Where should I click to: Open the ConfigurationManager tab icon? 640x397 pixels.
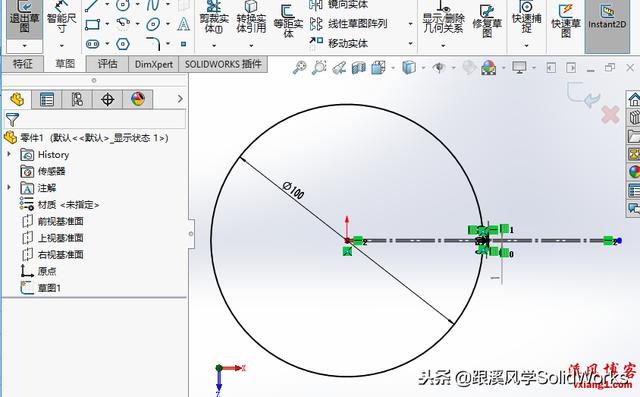pyautogui.click(x=77, y=99)
